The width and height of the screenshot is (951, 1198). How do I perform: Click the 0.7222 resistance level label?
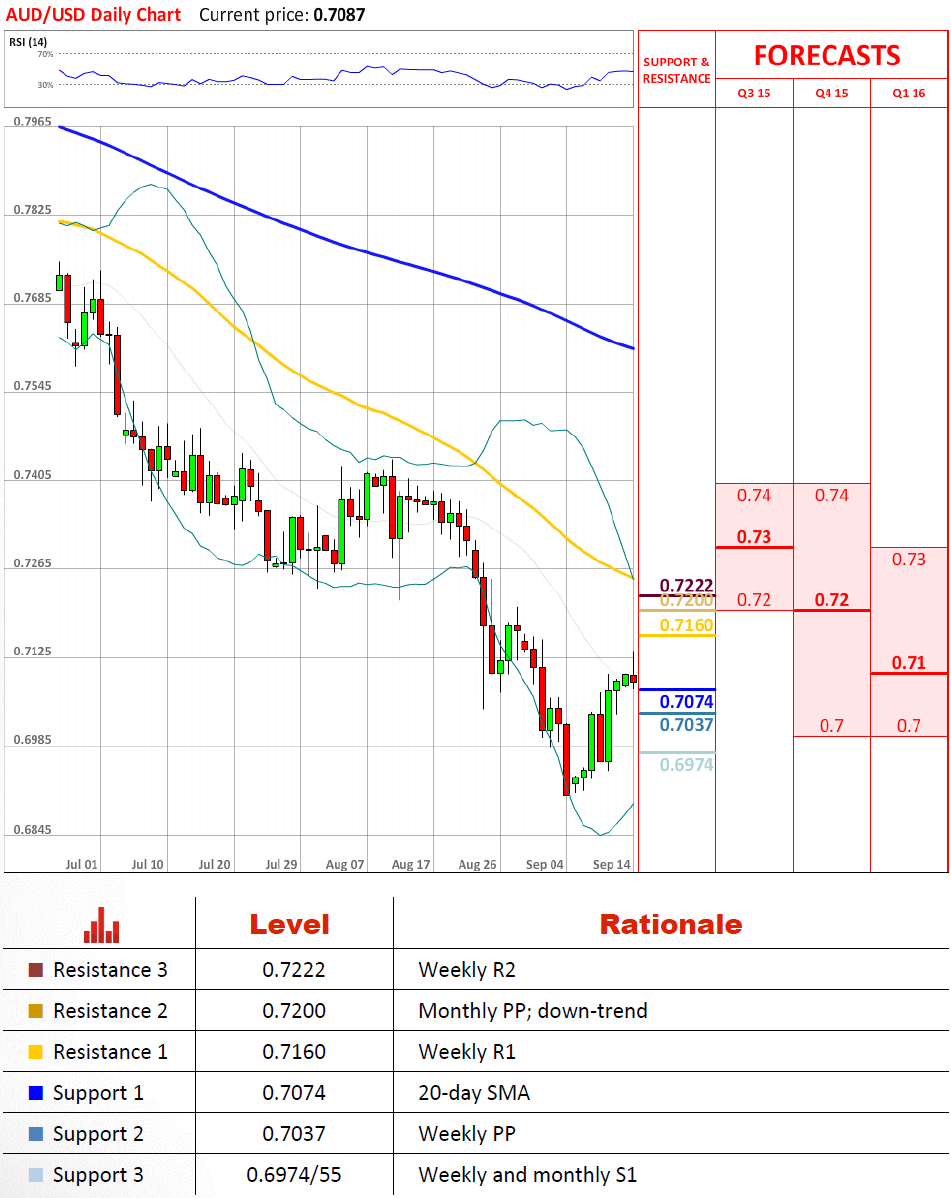click(686, 585)
